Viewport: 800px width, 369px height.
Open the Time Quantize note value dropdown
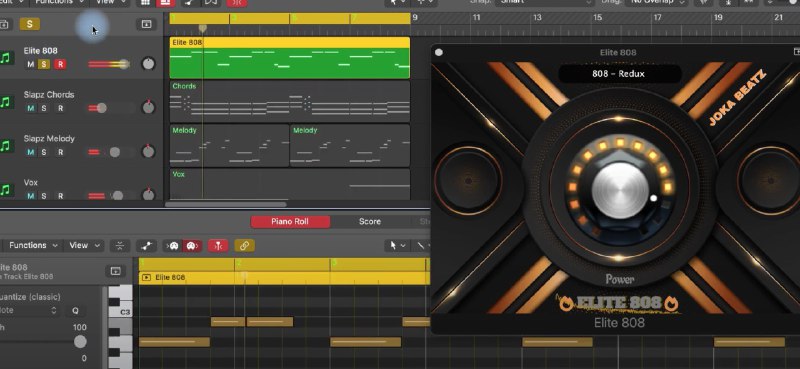29,310
